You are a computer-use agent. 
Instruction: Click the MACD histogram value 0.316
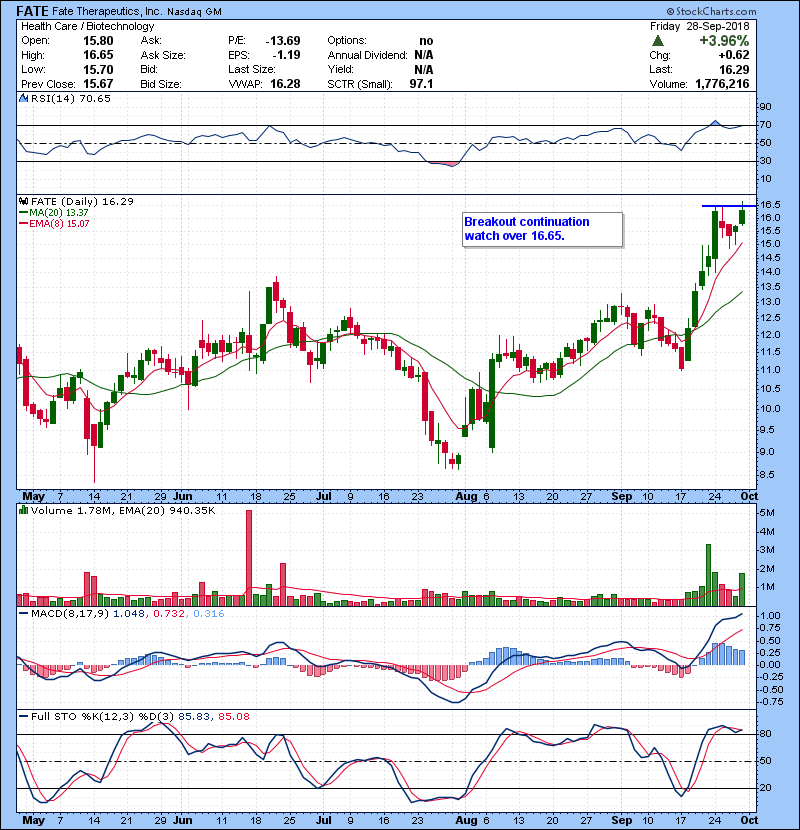click(x=209, y=614)
